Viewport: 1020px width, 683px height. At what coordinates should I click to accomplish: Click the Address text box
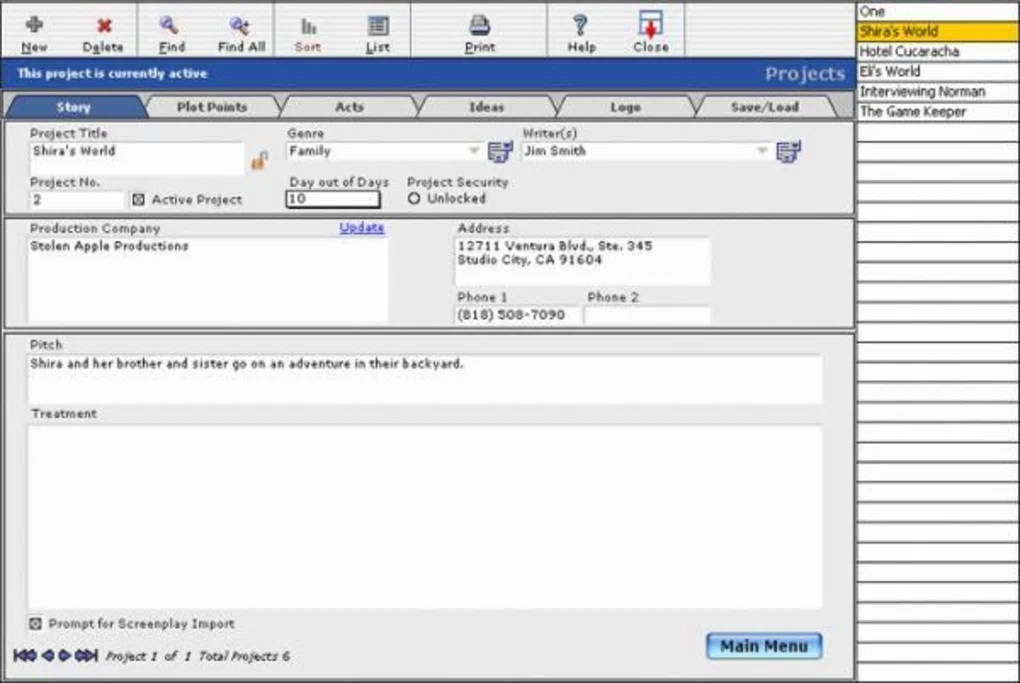(x=582, y=261)
